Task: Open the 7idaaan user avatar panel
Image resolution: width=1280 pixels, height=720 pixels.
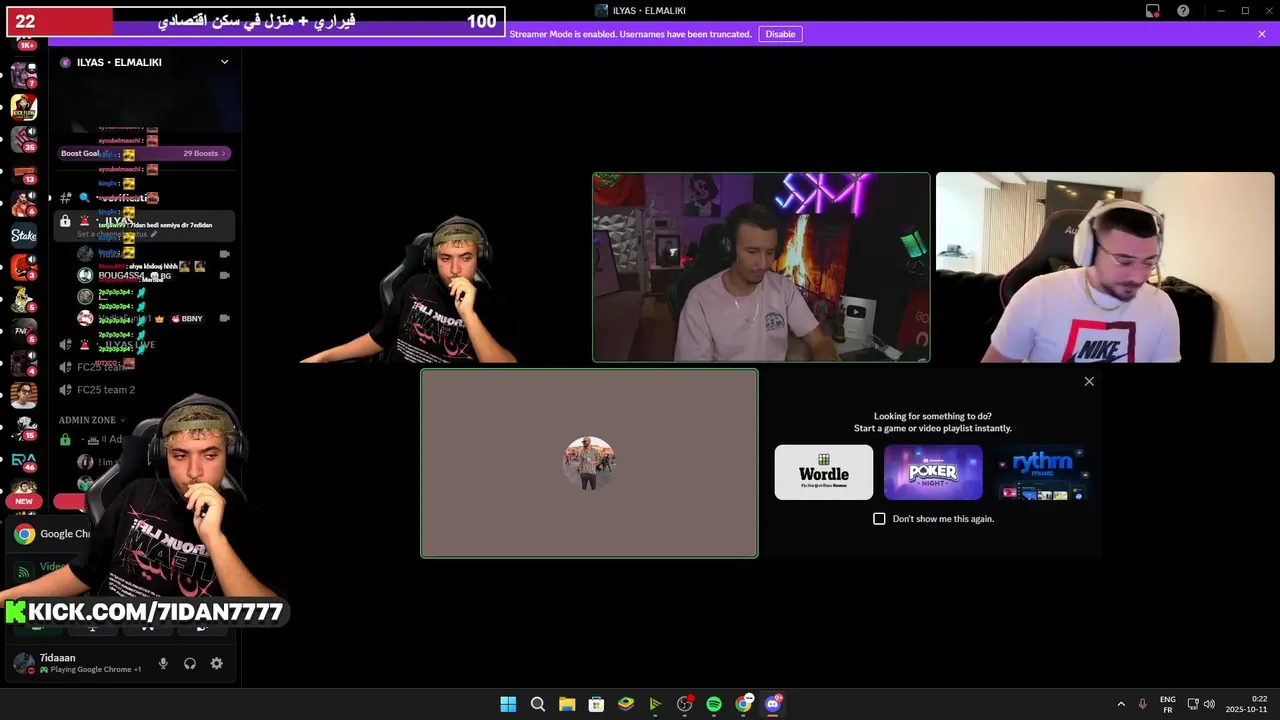Action: click(24, 663)
